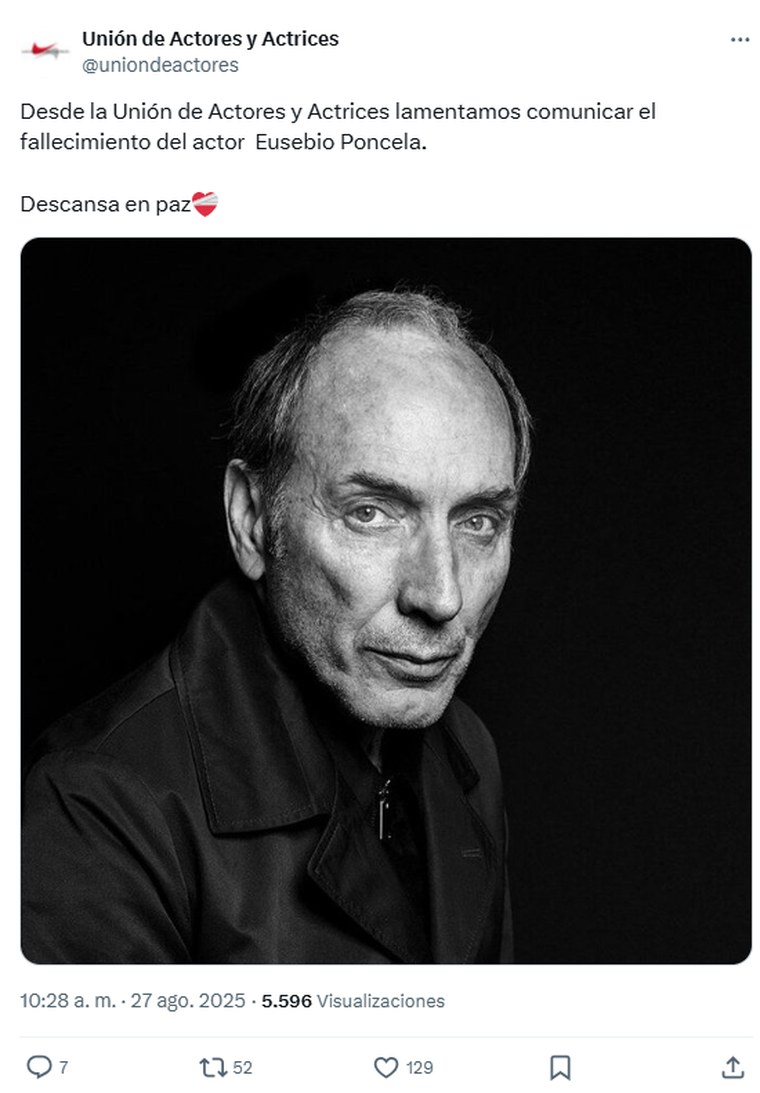Click the reply count number 7
The width and height of the screenshot is (760, 1093).
tap(64, 1067)
